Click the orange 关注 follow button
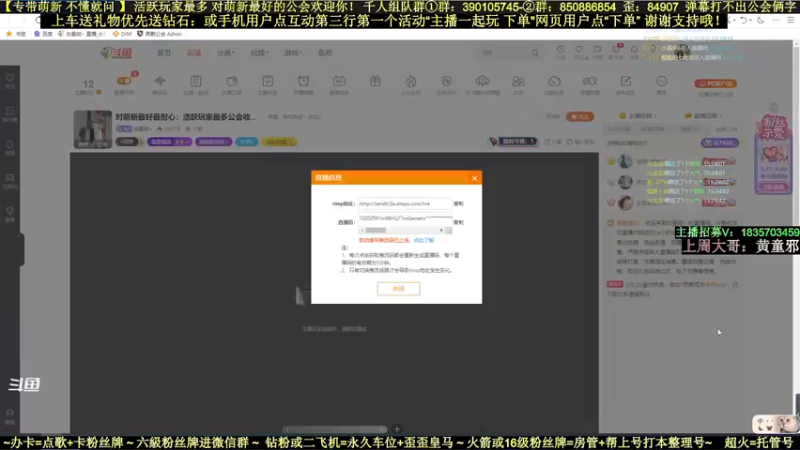The height and width of the screenshot is (450, 800). (x=580, y=117)
